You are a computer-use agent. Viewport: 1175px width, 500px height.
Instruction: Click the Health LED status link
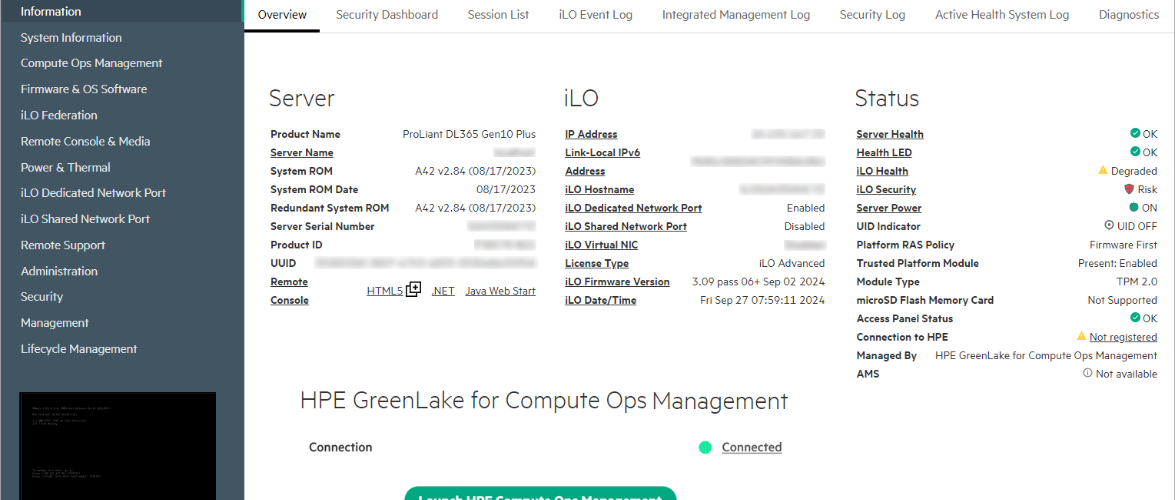(x=884, y=153)
